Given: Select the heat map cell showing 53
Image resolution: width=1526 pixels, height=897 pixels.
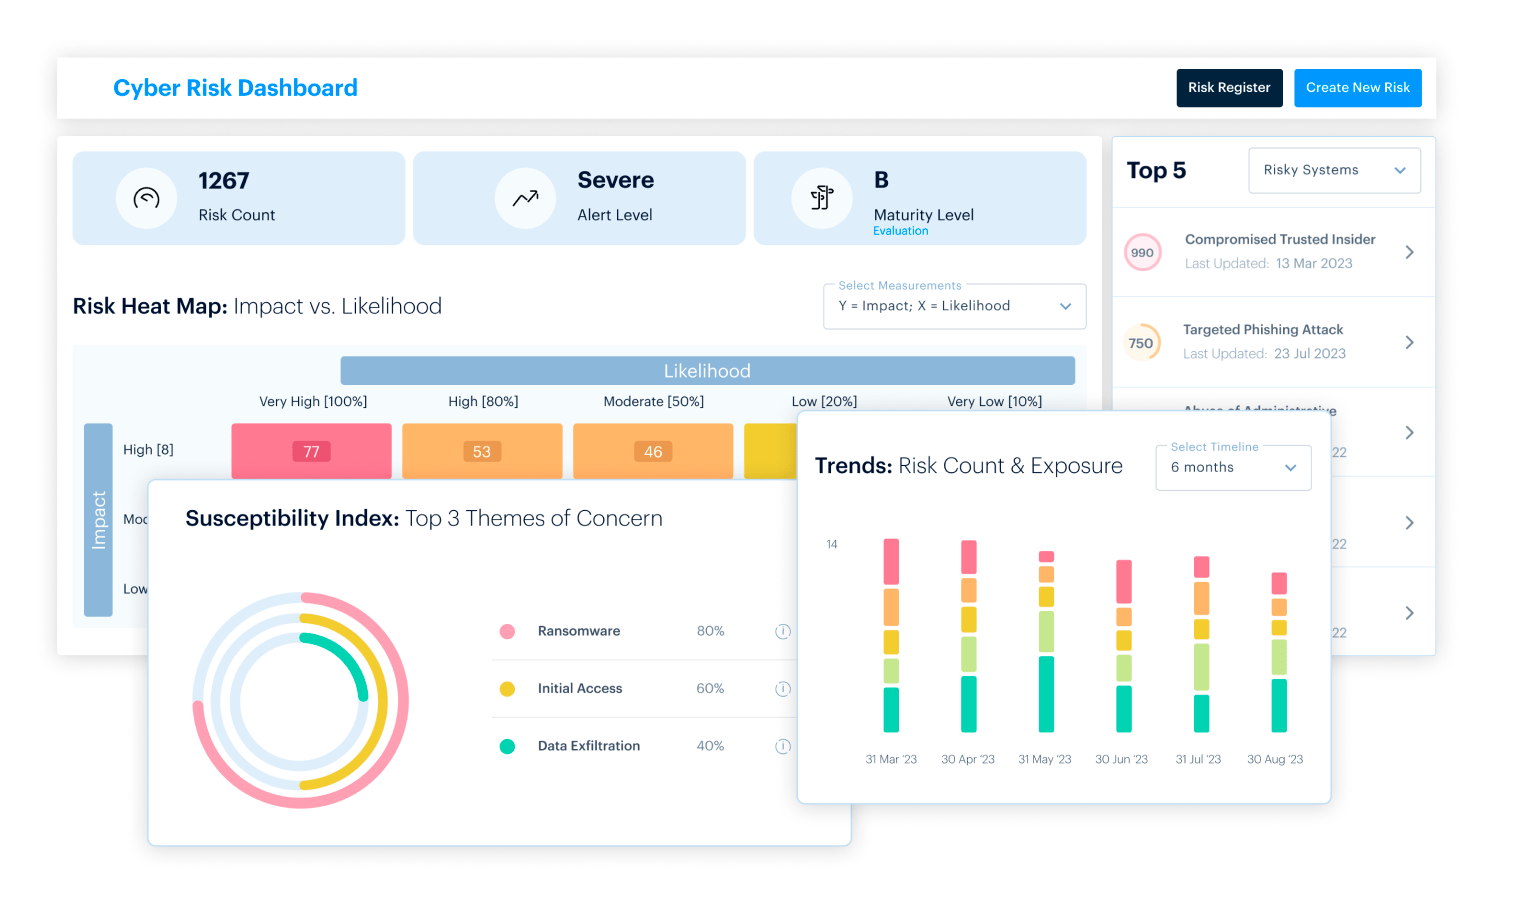Looking at the screenshot, I should [482, 451].
